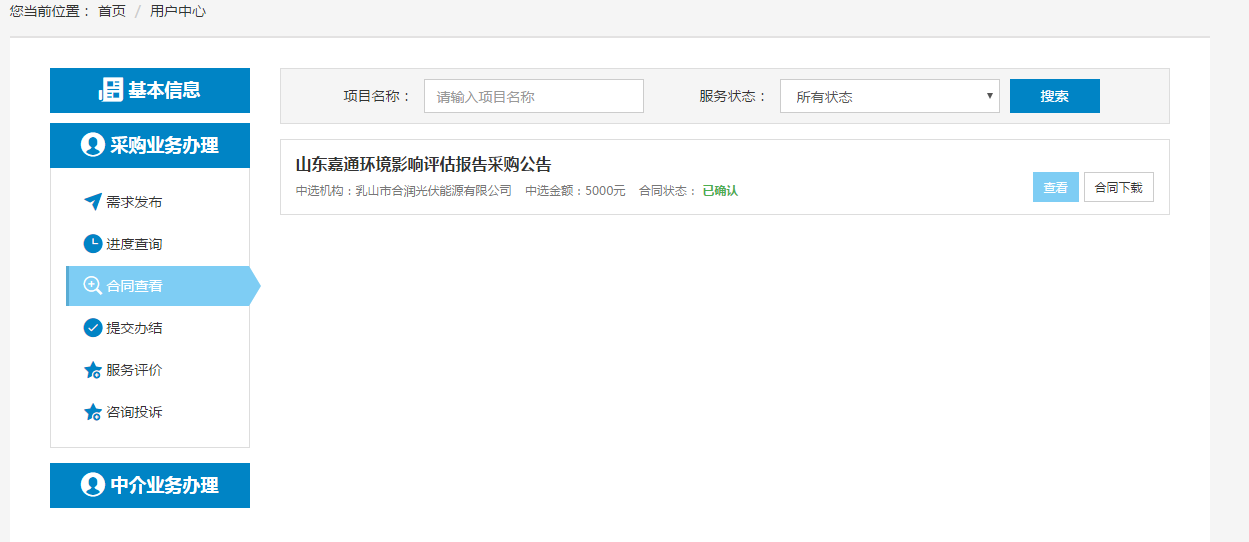Open the 山东嘉通环境影响评估报告采购公告 title
This screenshot has height=542, width=1249.
423,165
